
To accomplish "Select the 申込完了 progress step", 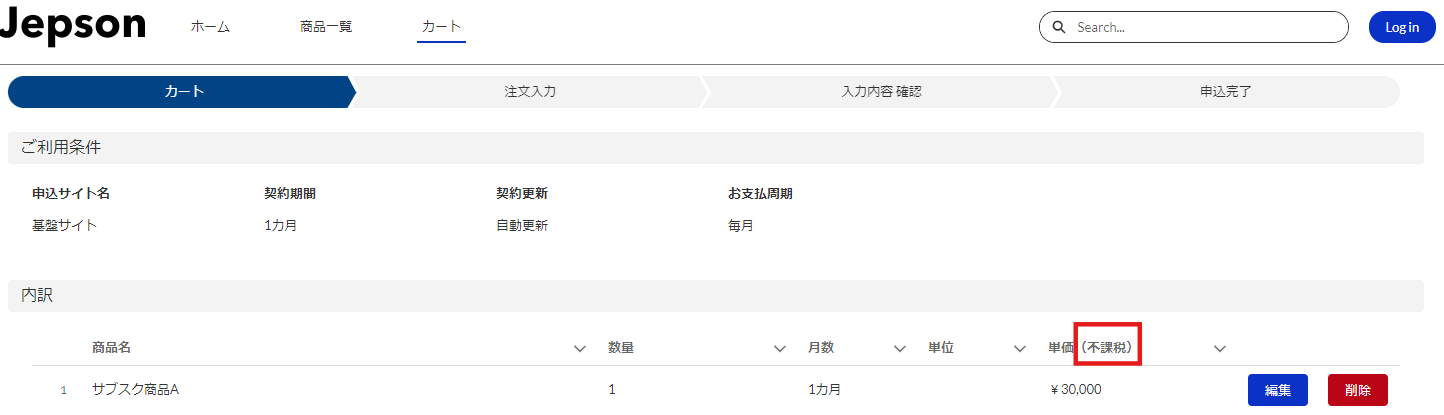I will (1226, 91).
